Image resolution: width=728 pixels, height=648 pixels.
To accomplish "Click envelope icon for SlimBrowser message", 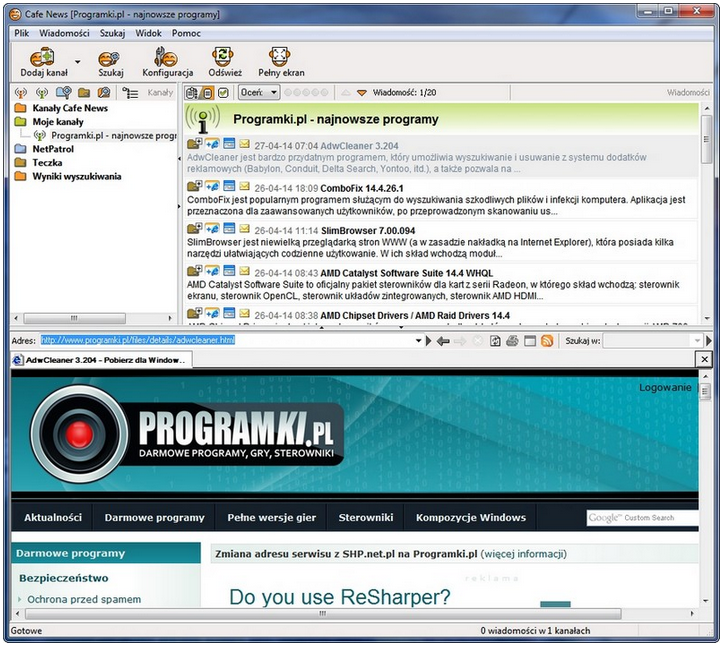I will coord(244,228).
